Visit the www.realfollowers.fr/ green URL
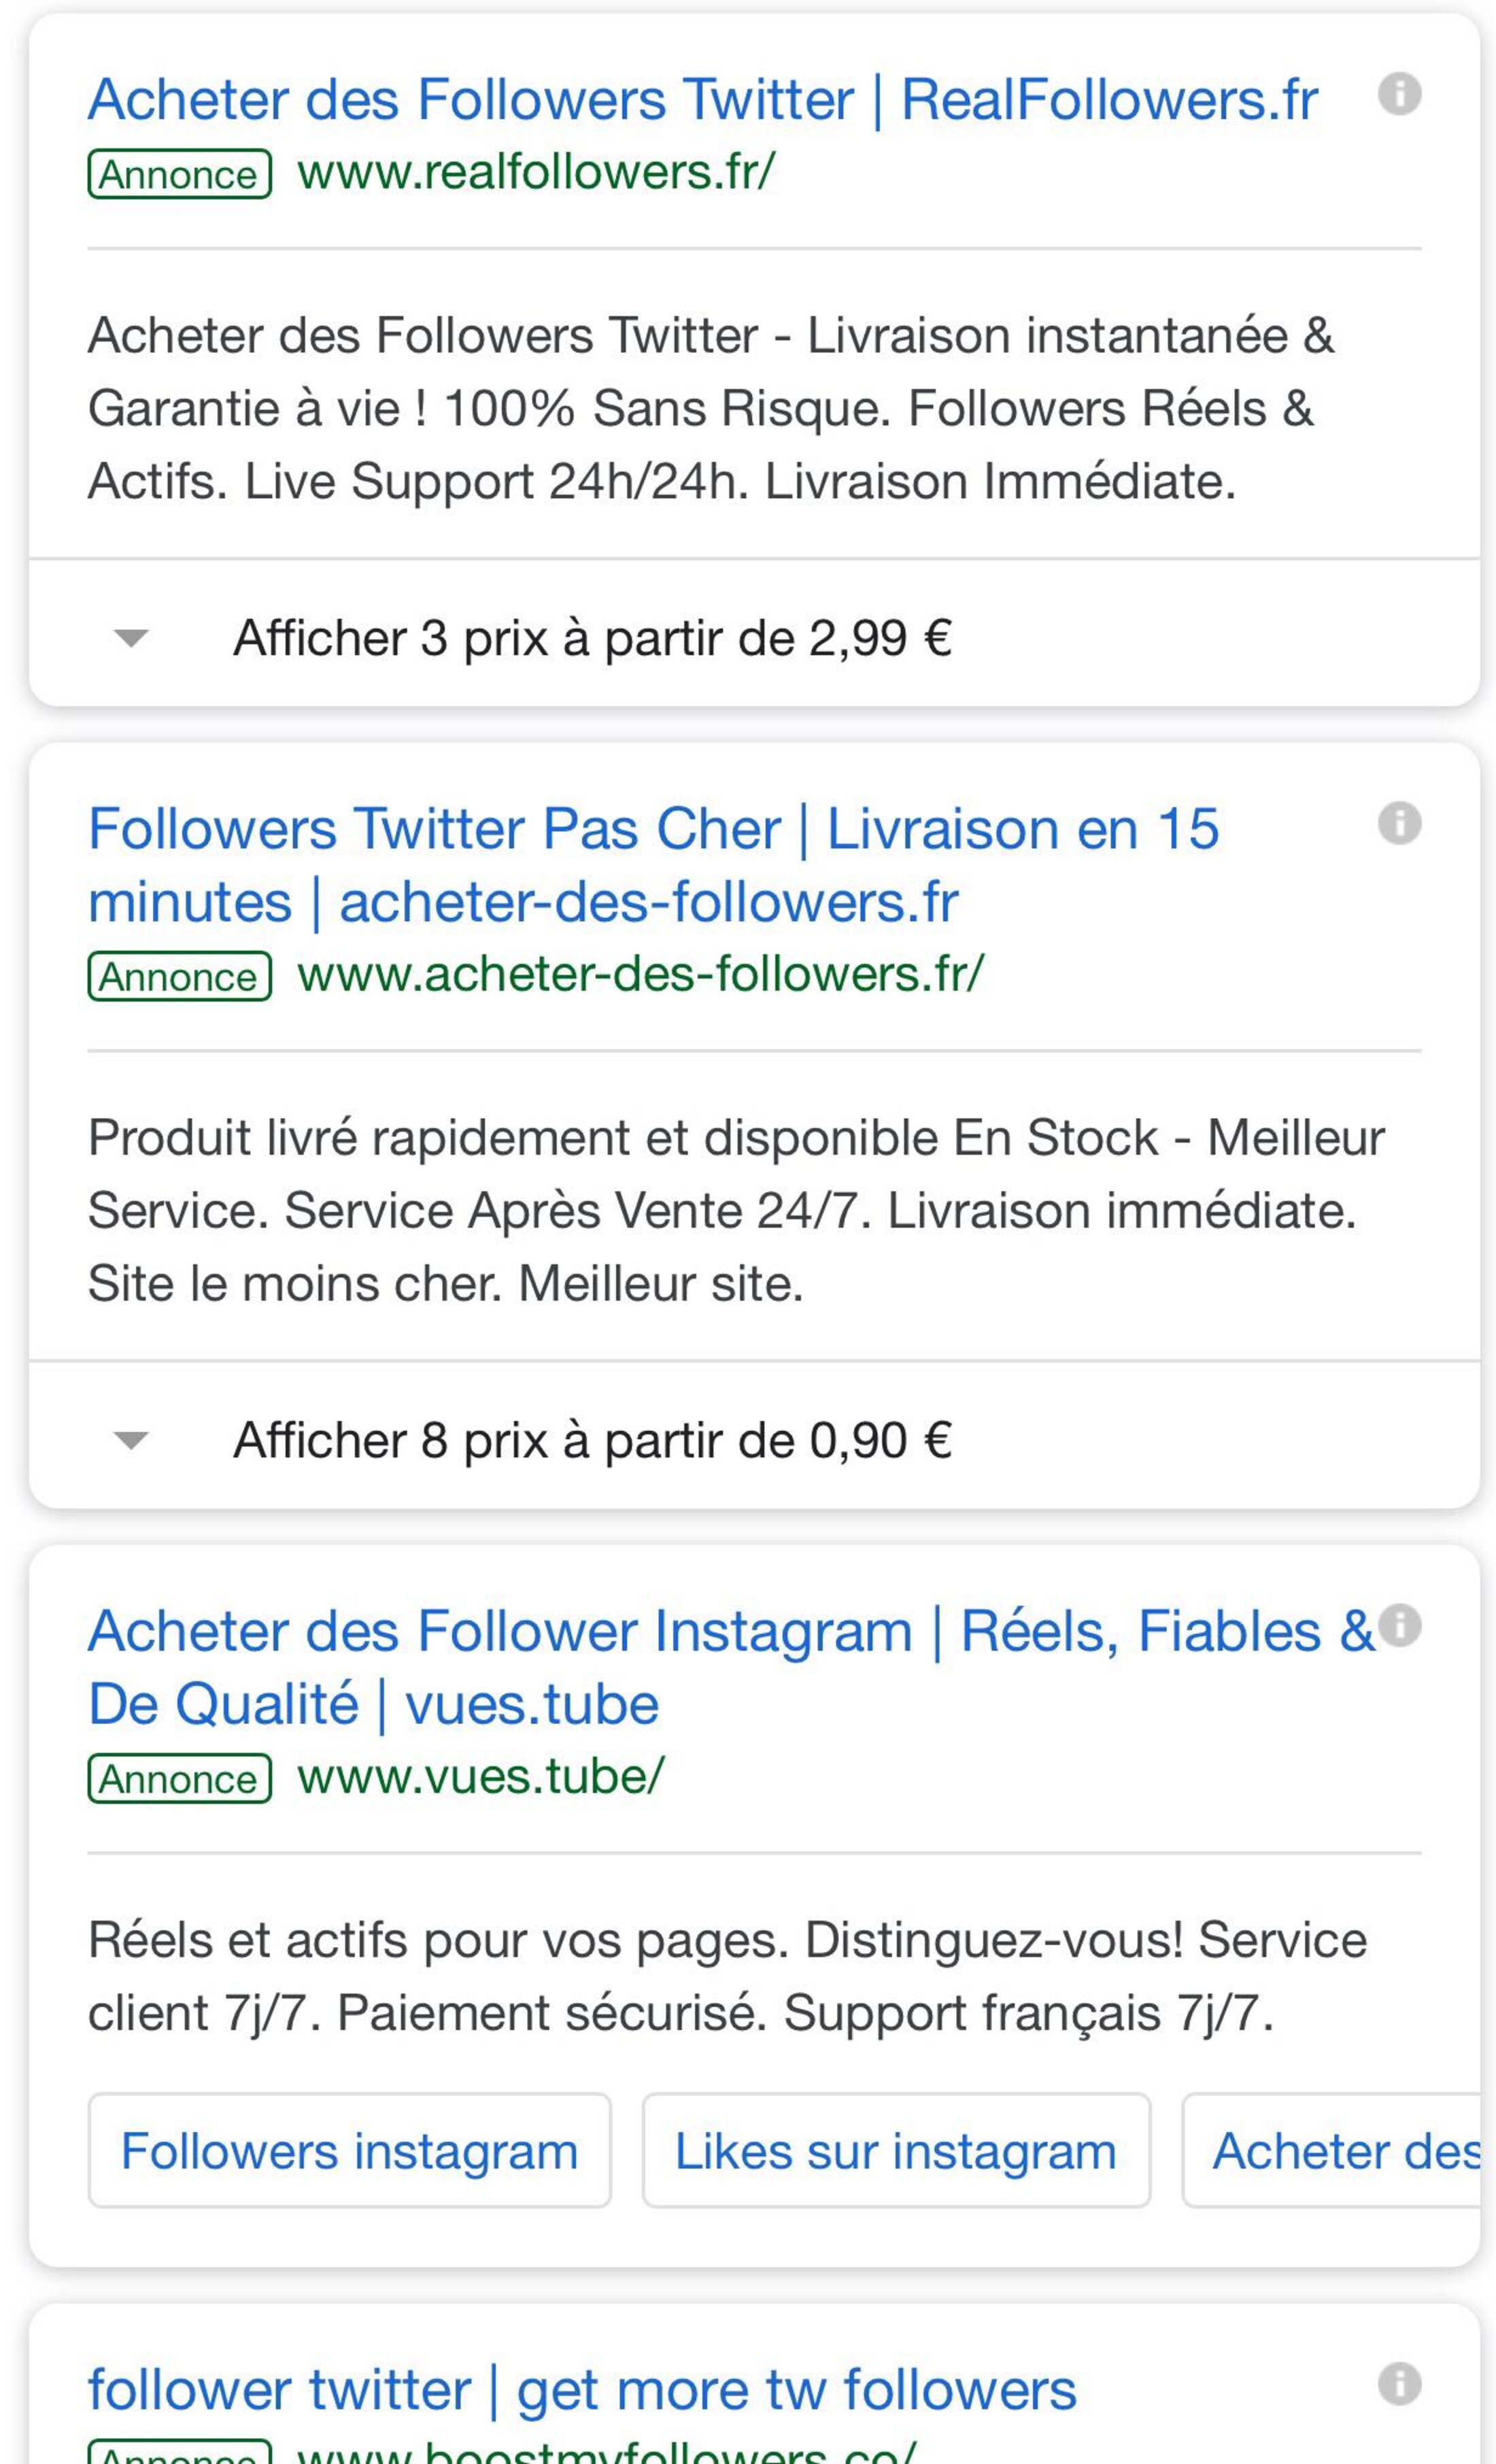 536,172
